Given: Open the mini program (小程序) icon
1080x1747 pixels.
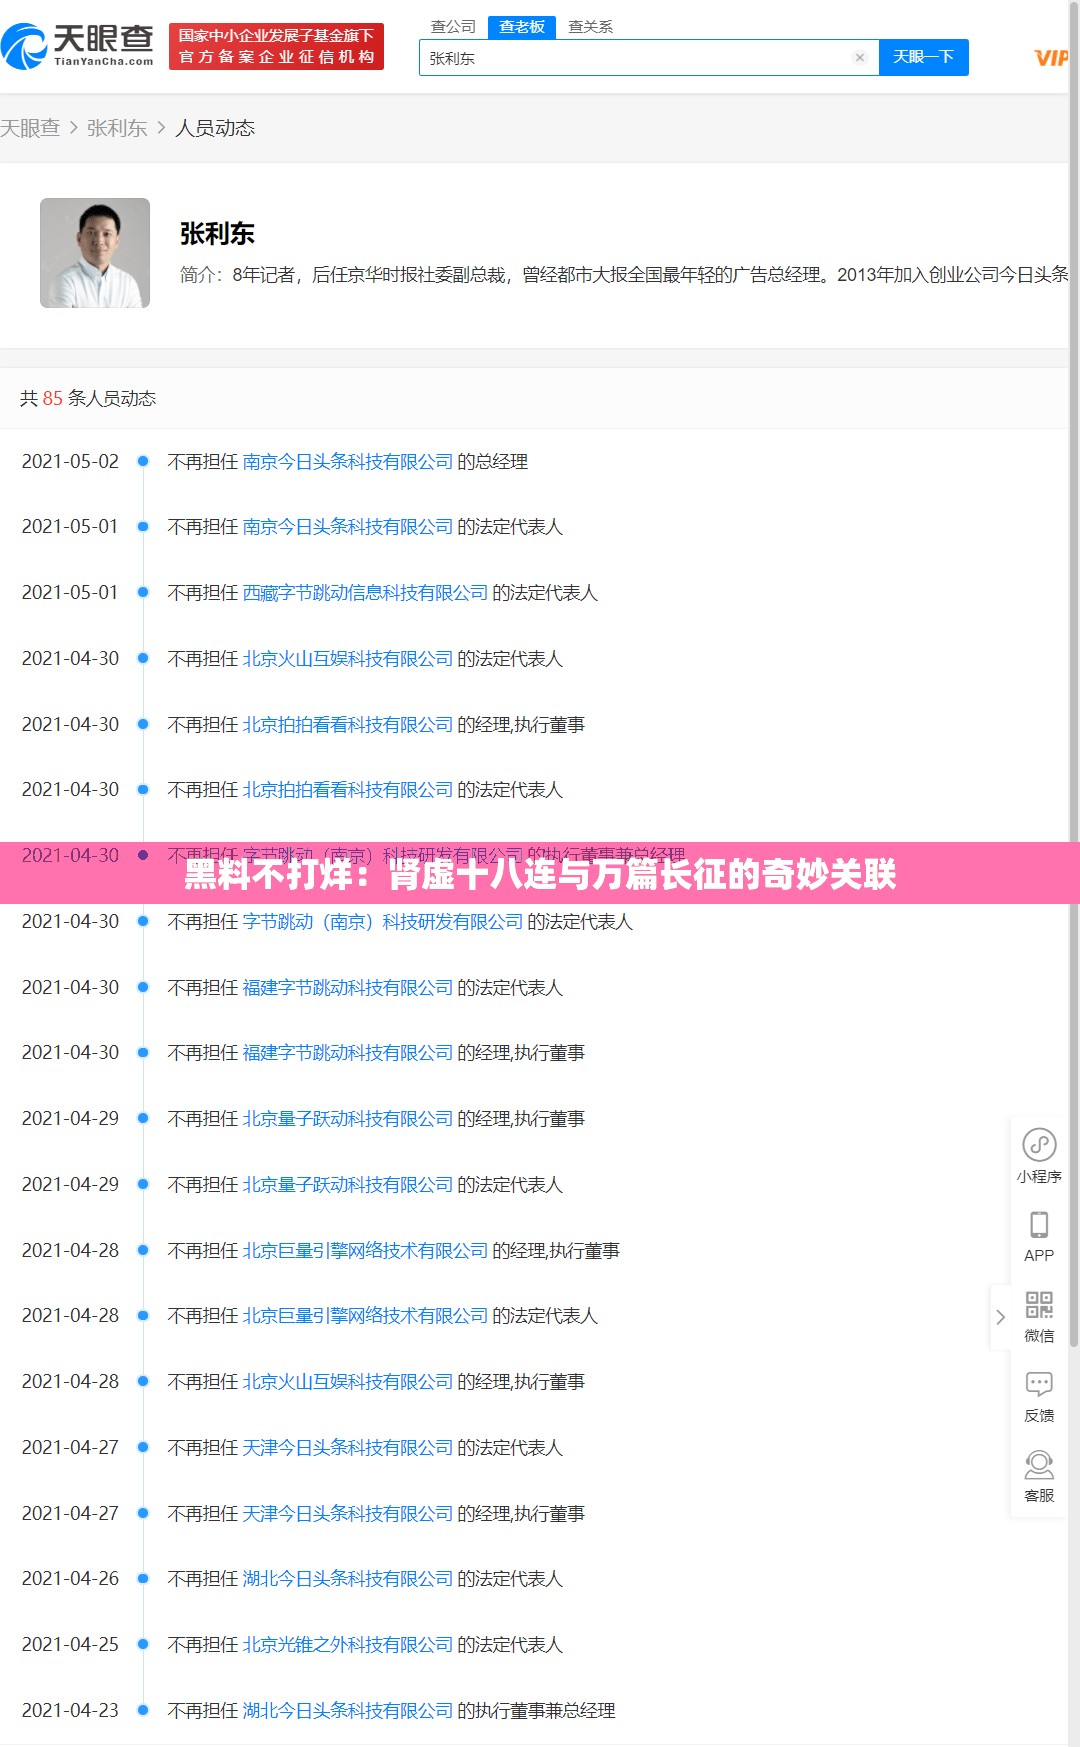Looking at the screenshot, I should point(1039,1156).
